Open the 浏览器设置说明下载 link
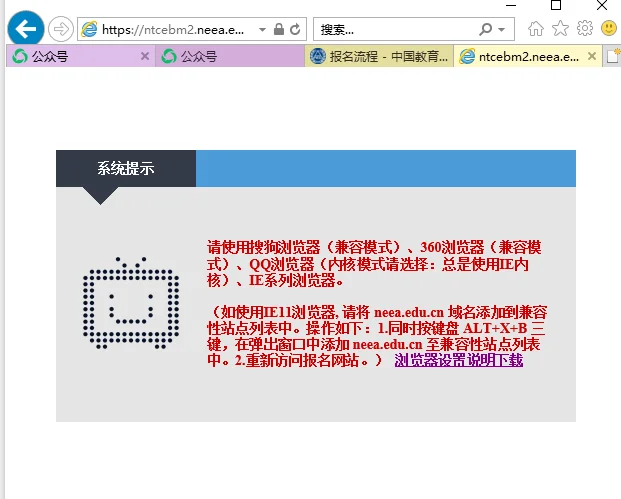 [459, 360]
